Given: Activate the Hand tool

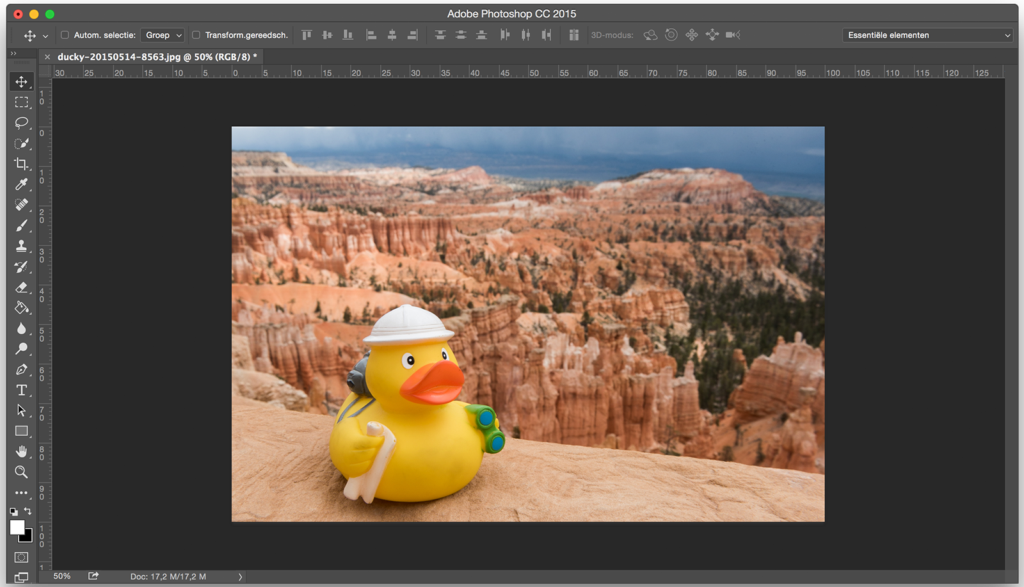Looking at the screenshot, I should pyautogui.click(x=21, y=452).
